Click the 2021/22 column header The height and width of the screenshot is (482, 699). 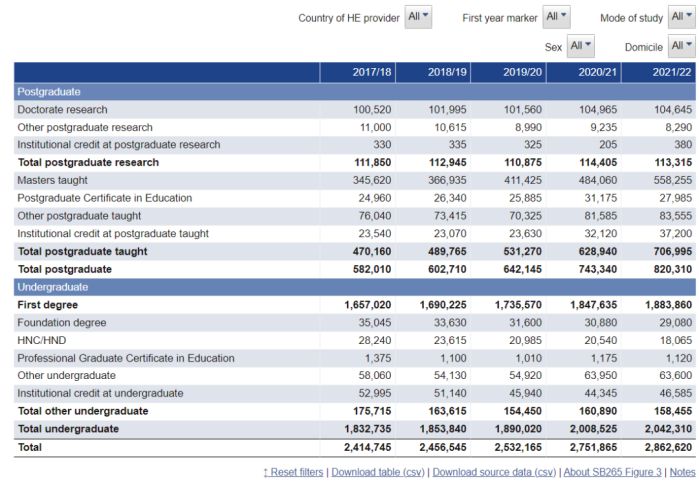pos(658,72)
